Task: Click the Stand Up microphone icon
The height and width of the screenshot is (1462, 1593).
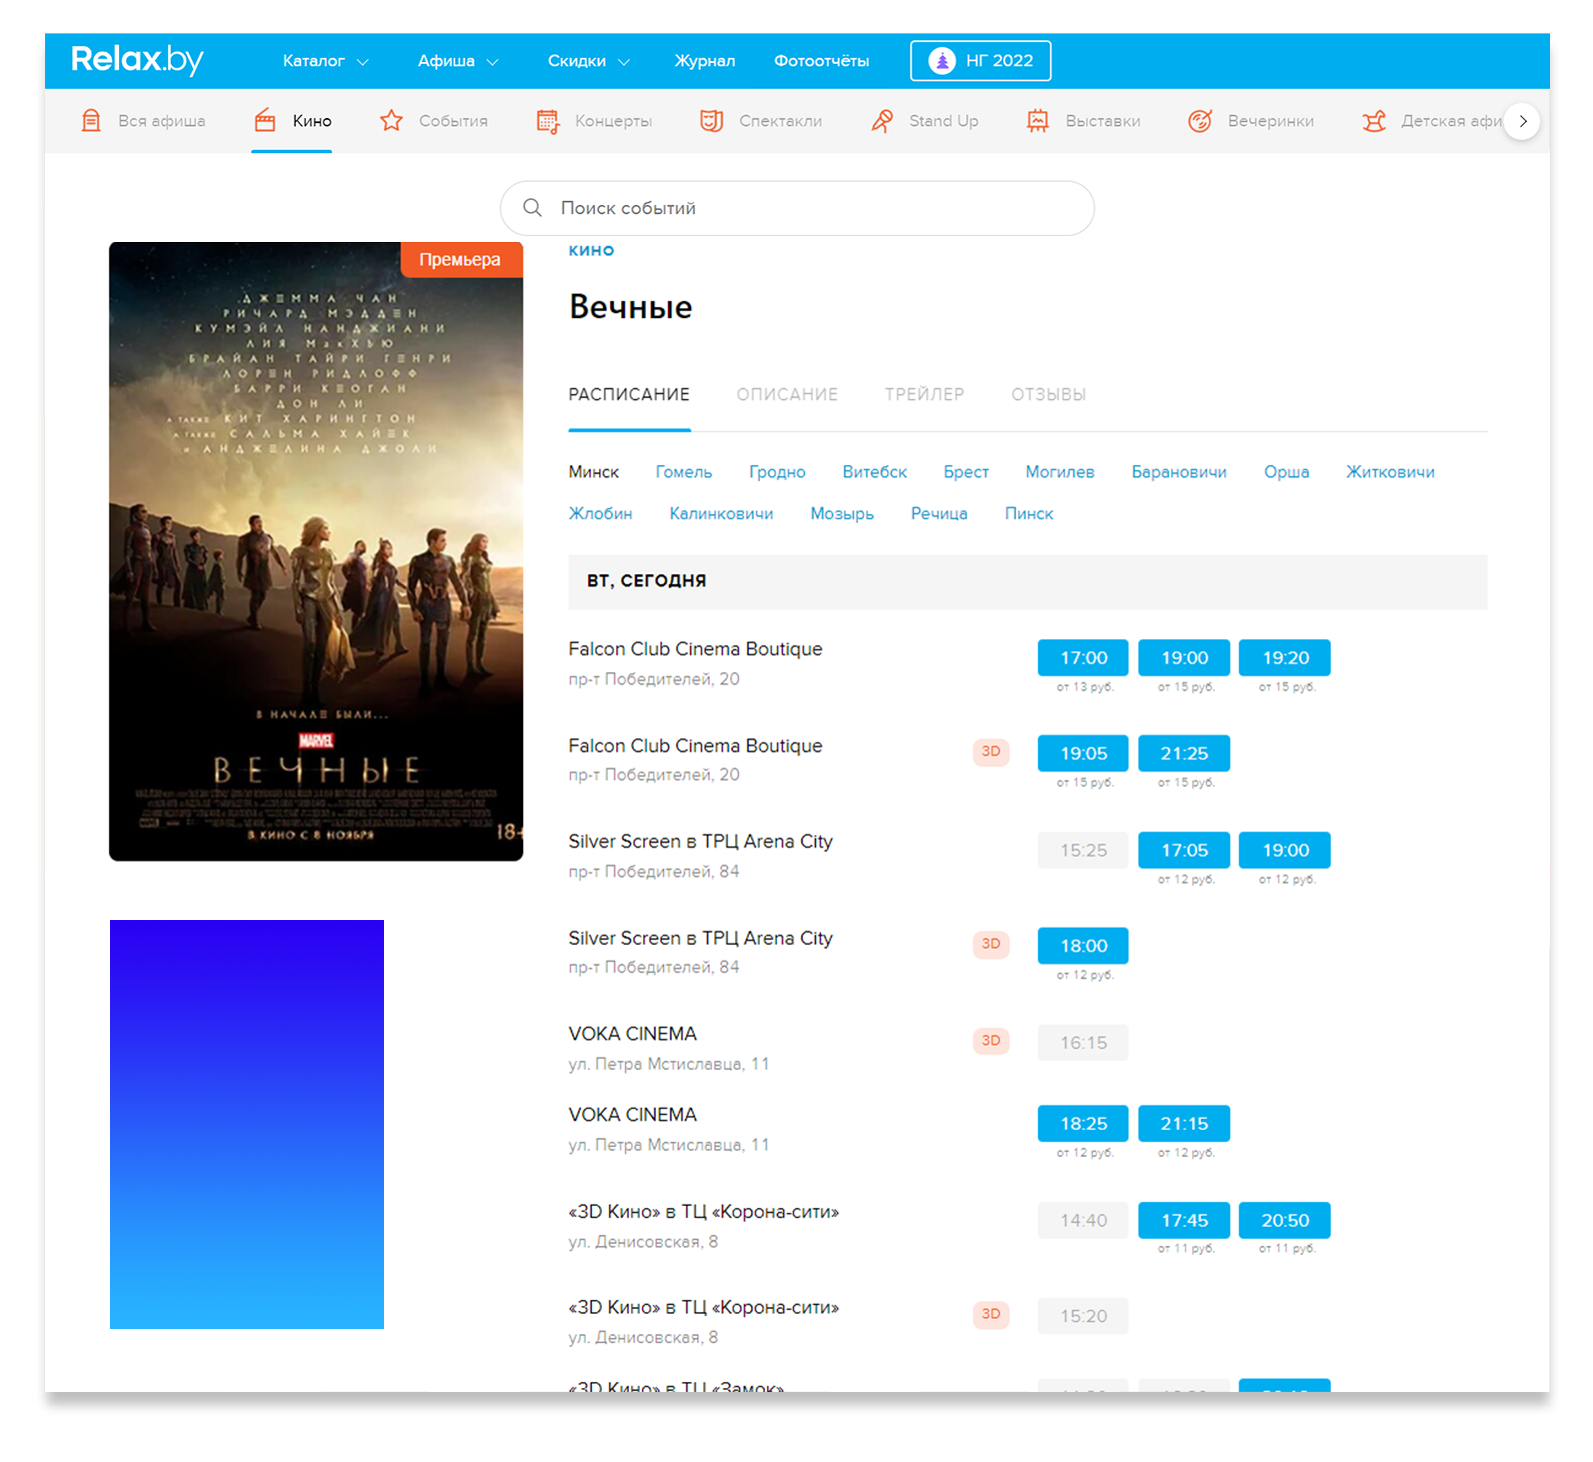Action: click(882, 121)
